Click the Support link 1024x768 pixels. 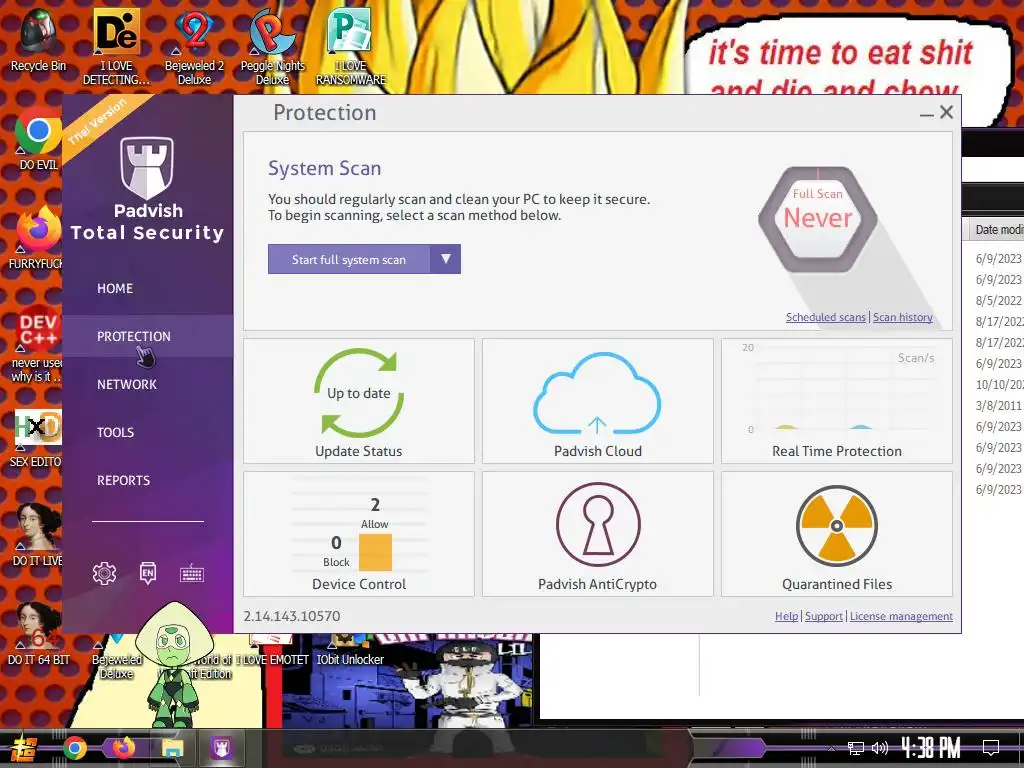point(824,616)
